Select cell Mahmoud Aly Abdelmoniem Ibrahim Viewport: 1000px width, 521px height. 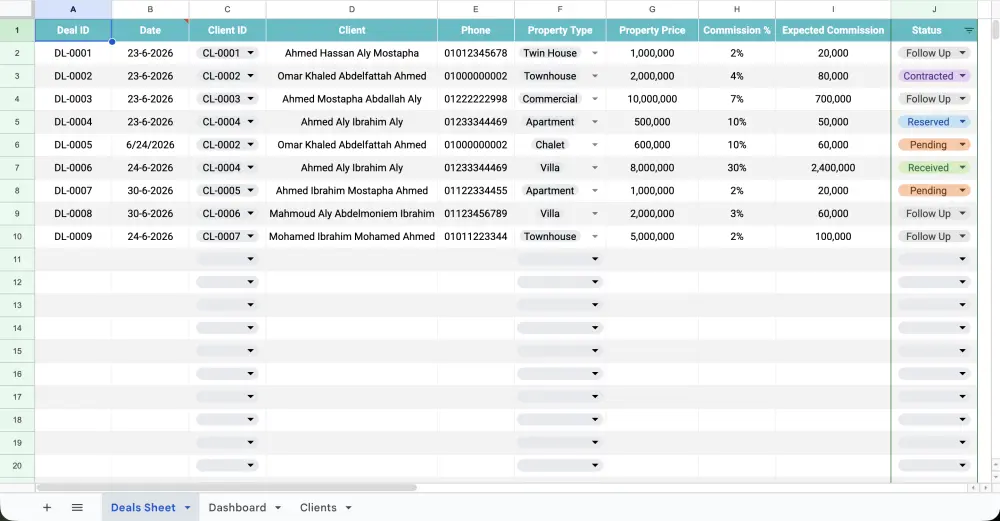(x=352, y=214)
